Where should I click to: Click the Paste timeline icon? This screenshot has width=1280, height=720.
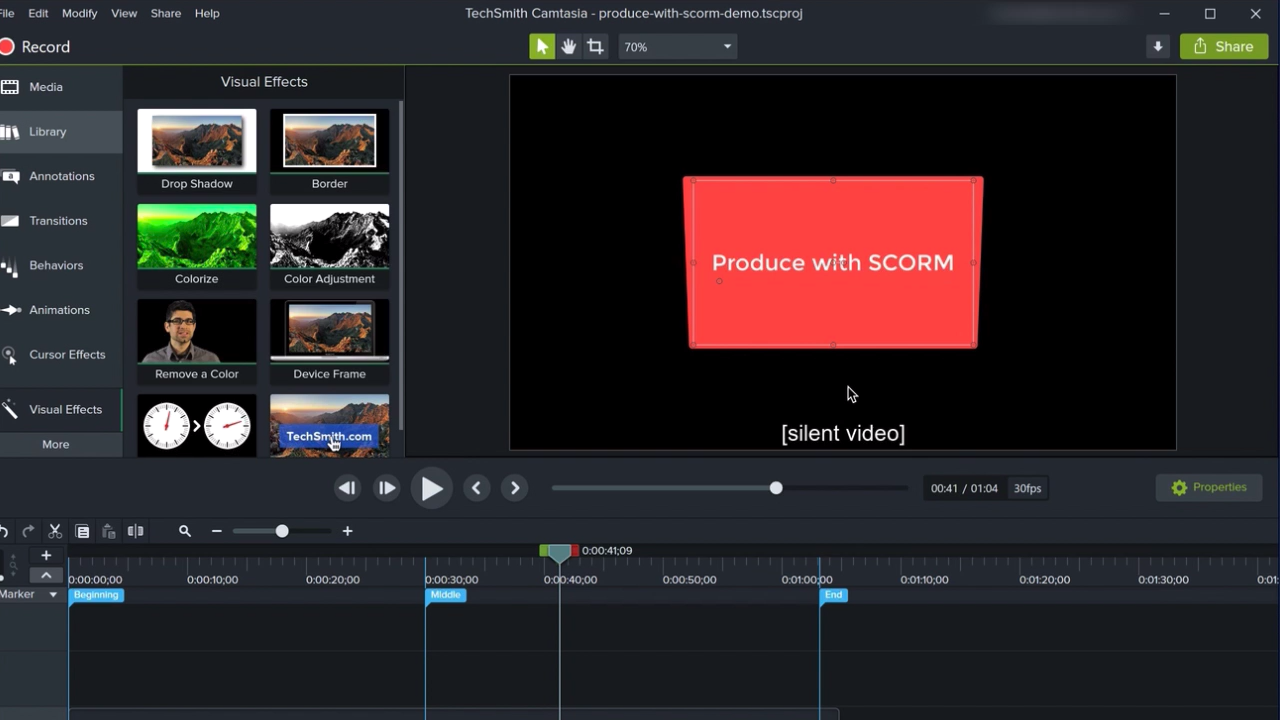109,531
